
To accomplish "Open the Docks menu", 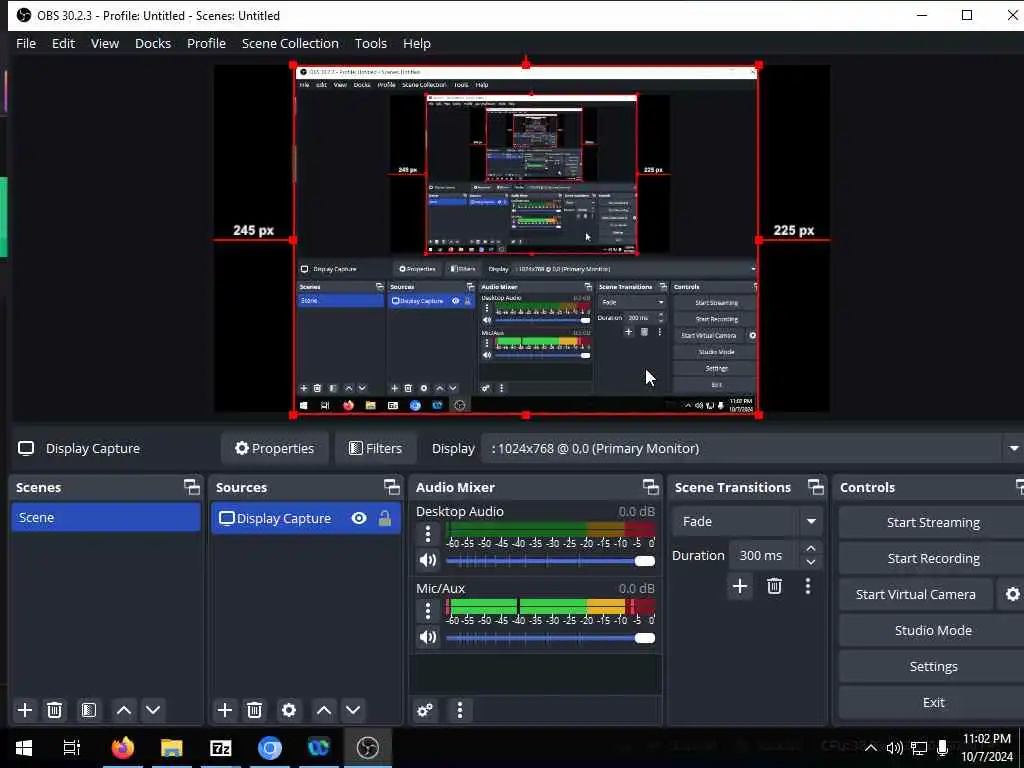I will pos(153,43).
